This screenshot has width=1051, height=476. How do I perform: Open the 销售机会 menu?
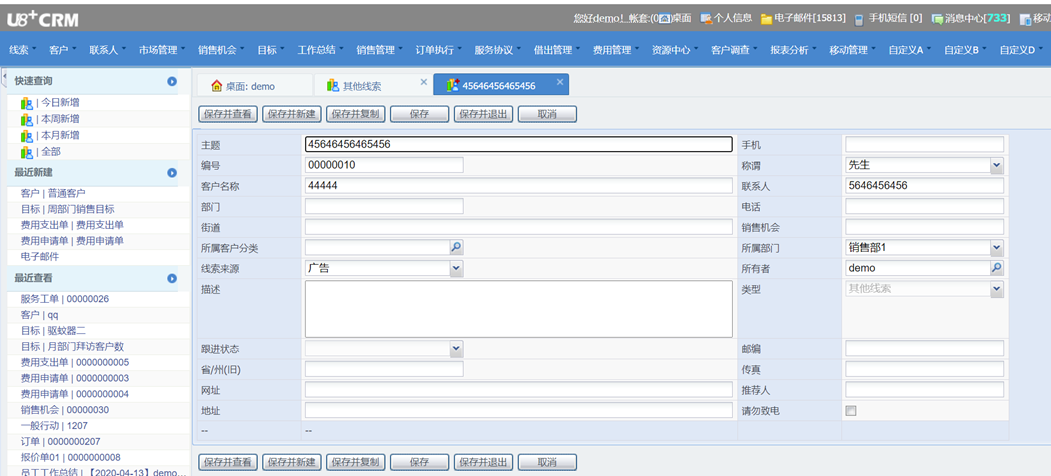tap(221, 50)
